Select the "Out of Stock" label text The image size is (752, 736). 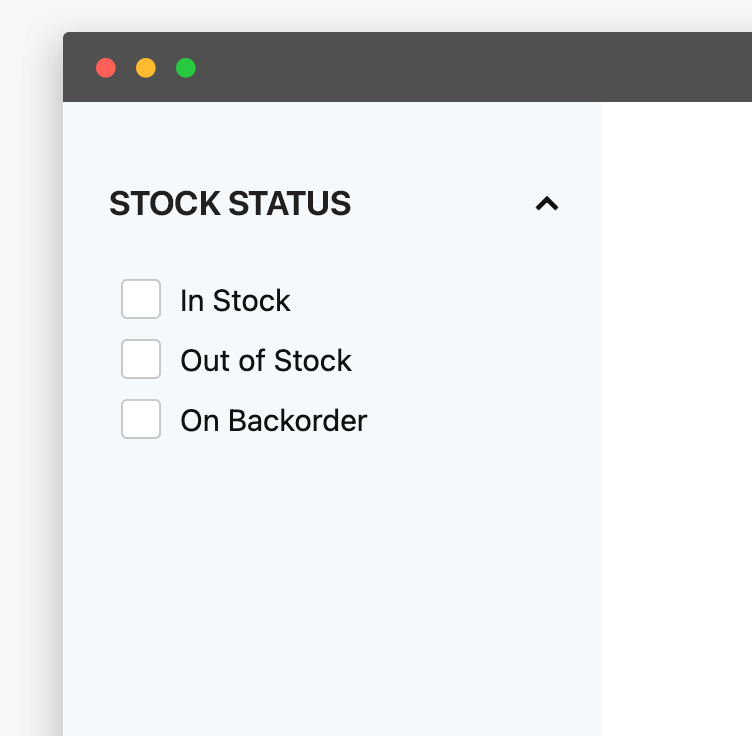[x=266, y=361]
